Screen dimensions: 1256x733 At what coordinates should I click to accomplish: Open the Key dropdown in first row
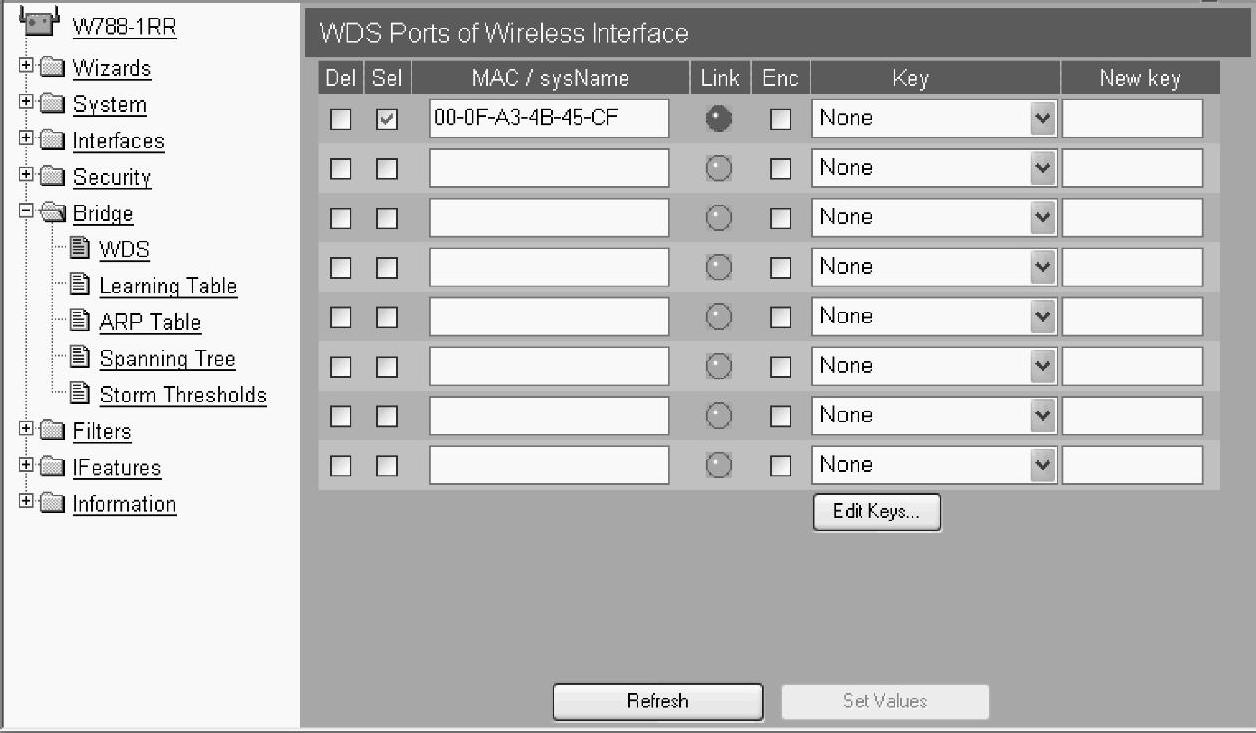[x=934, y=118]
